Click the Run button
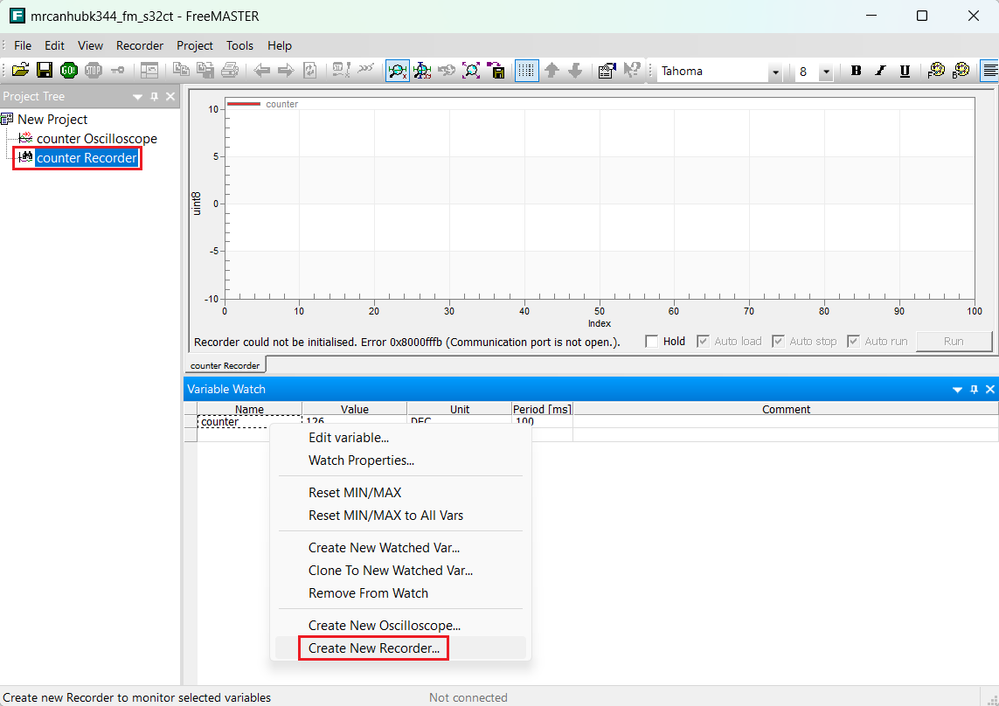The image size is (999, 706). click(x=954, y=342)
